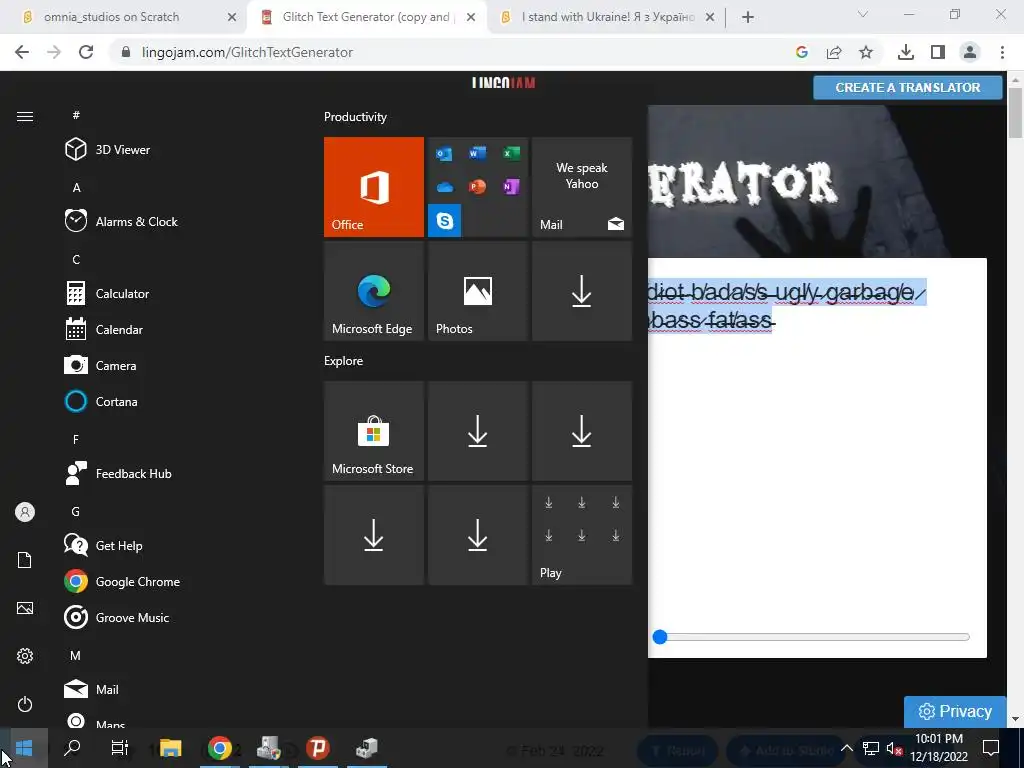
Task: Open the Chrome three-dot menu
Action: tap(1002, 52)
